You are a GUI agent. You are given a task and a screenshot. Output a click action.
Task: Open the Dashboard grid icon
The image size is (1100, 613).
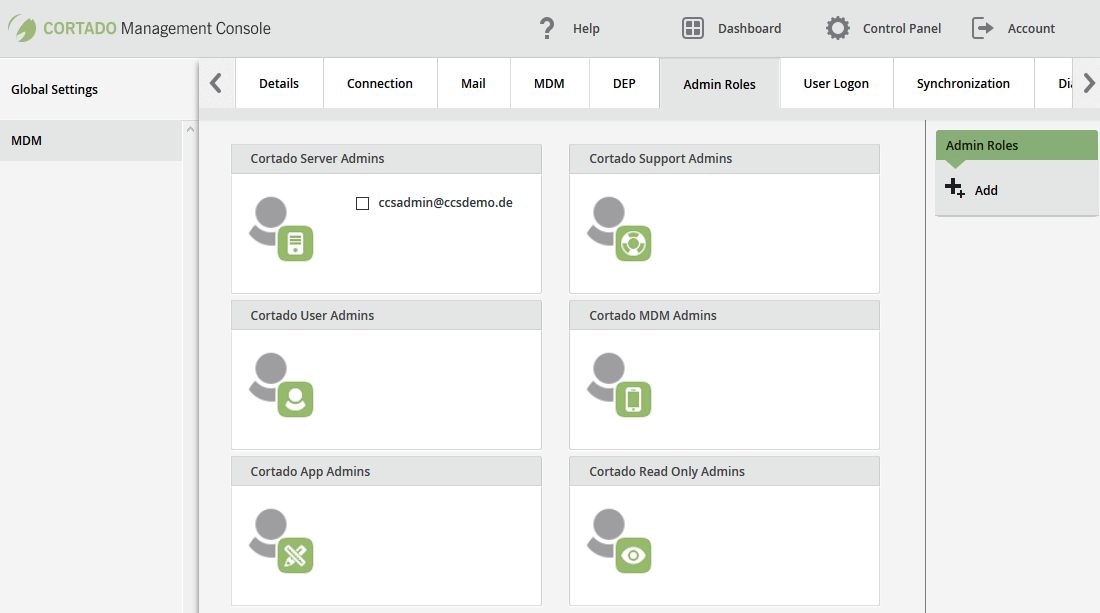tap(692, 28)
